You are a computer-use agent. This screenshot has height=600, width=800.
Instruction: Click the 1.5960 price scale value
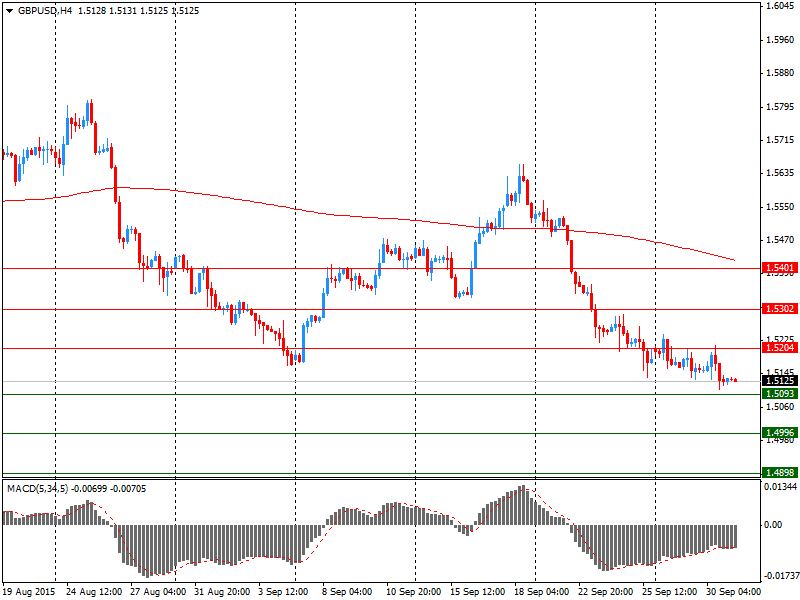(781, 39)
